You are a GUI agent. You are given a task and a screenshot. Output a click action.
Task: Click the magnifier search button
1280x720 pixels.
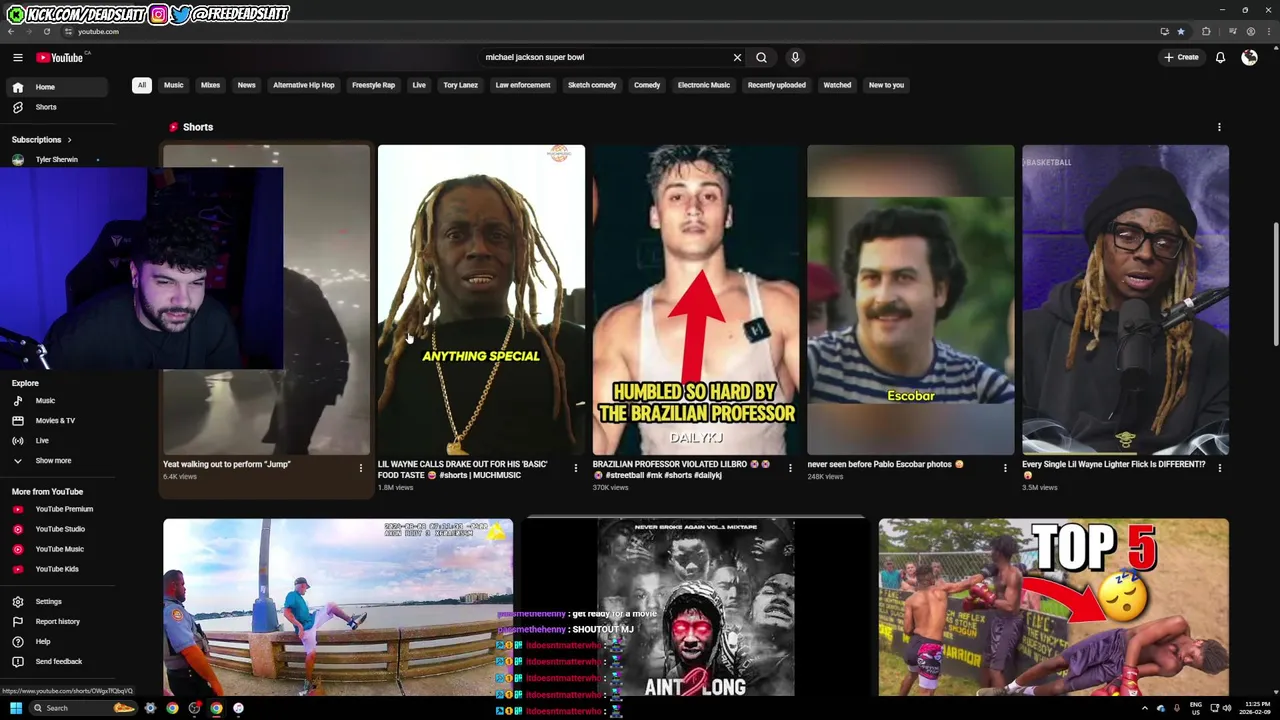click(x=761, y=57)
